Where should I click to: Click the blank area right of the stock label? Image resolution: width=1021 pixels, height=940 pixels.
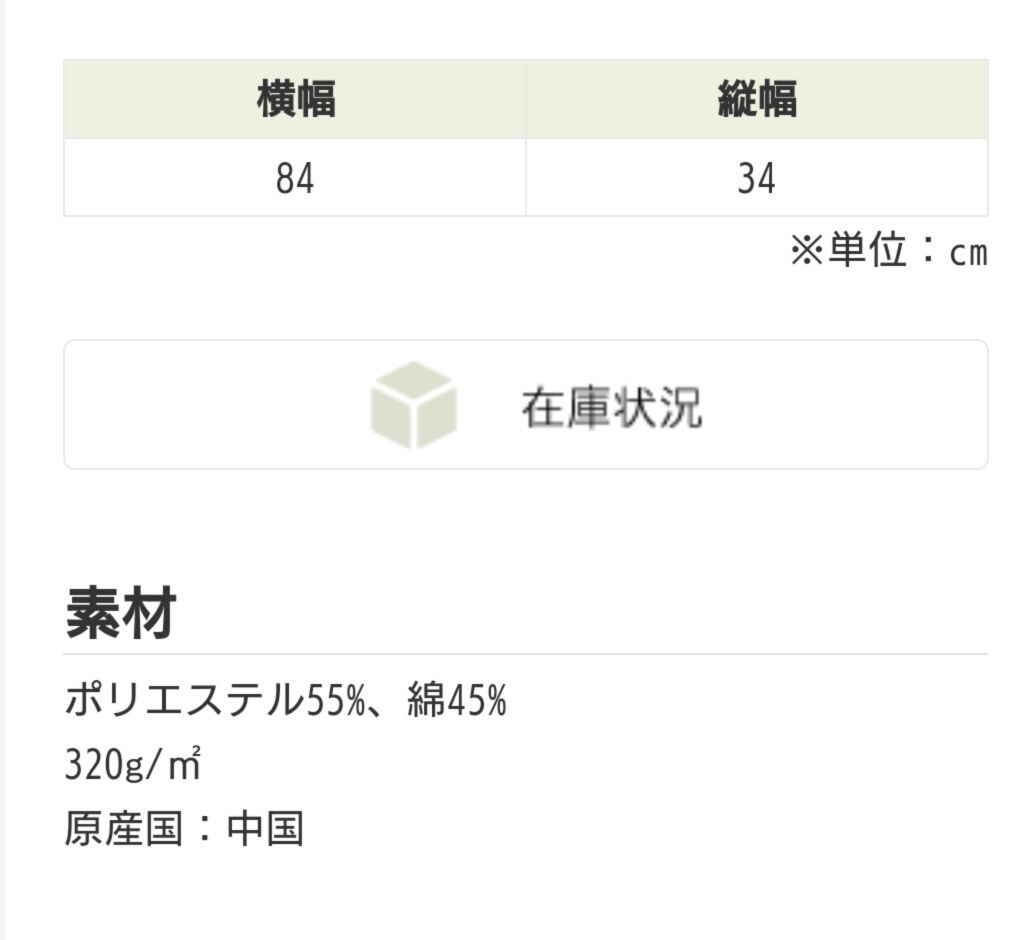tap(850, 405)
